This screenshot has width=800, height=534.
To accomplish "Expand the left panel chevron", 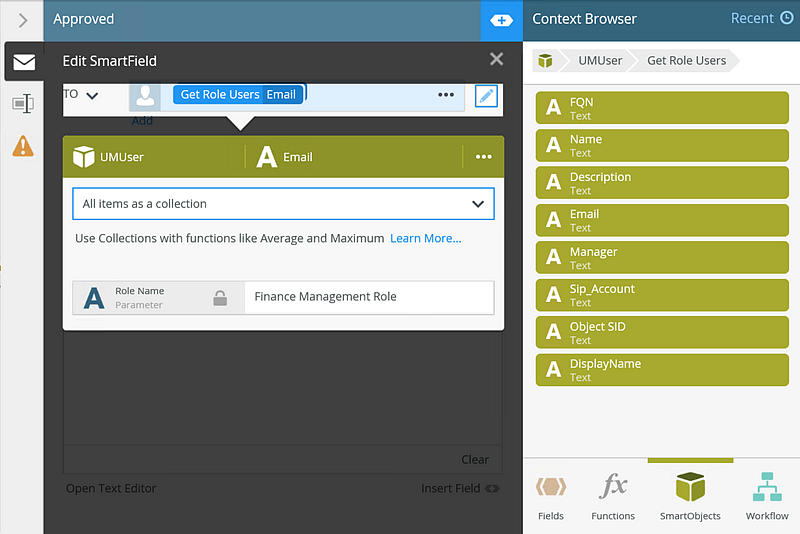I will [x=23, y=20].
